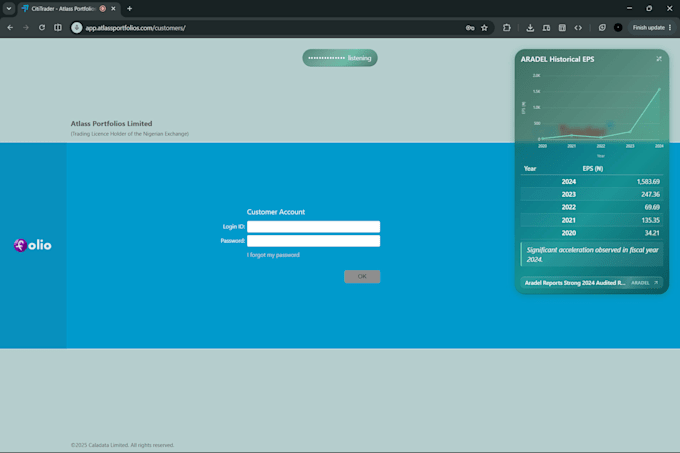Click the Atlass Portfolios Limited heading
This screenshot has width=680, height=453.
111,124
